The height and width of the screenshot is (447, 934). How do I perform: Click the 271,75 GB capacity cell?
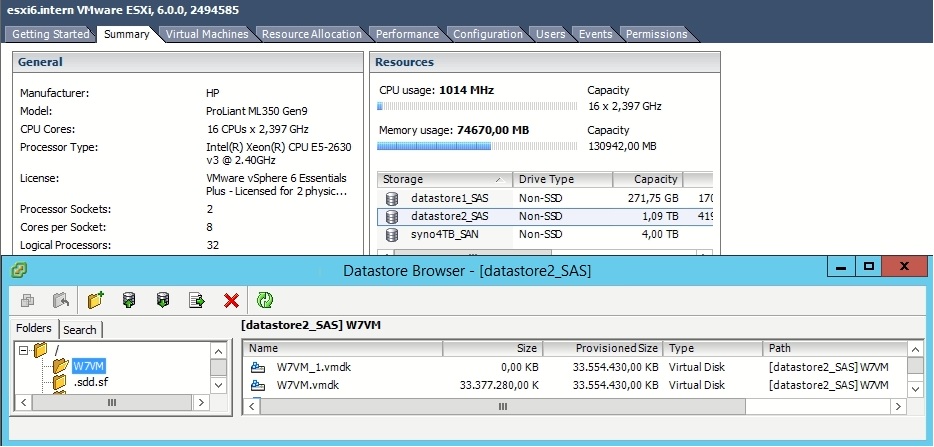point(653,198)
